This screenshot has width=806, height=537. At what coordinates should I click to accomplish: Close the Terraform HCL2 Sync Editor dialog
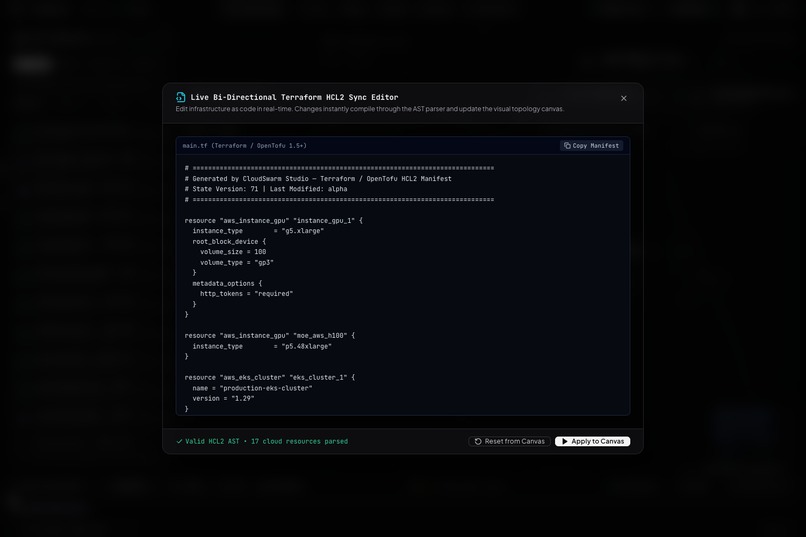pyautogui.click(x=624, y=98)
